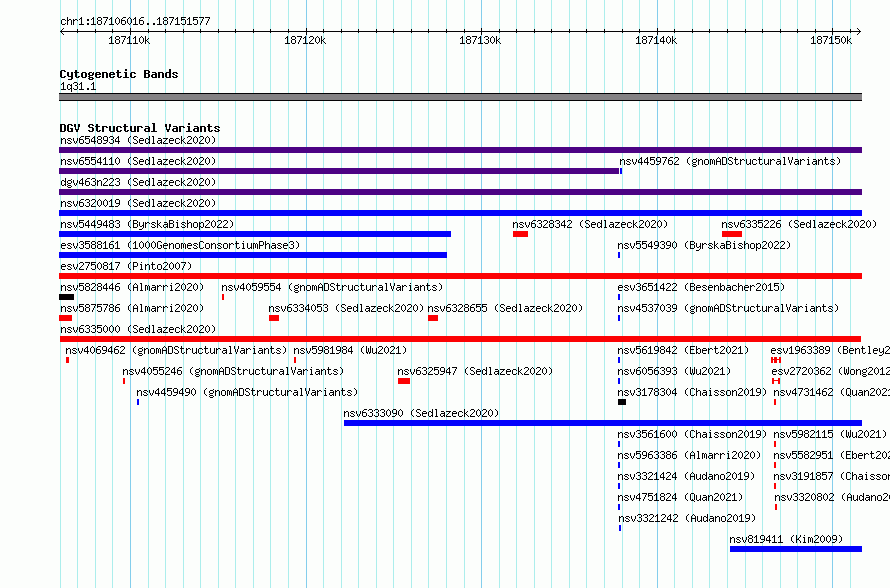Screen dimensions: 890x588
Task: Click the DGV Structural Variants track title
Action: click(140, 128)
